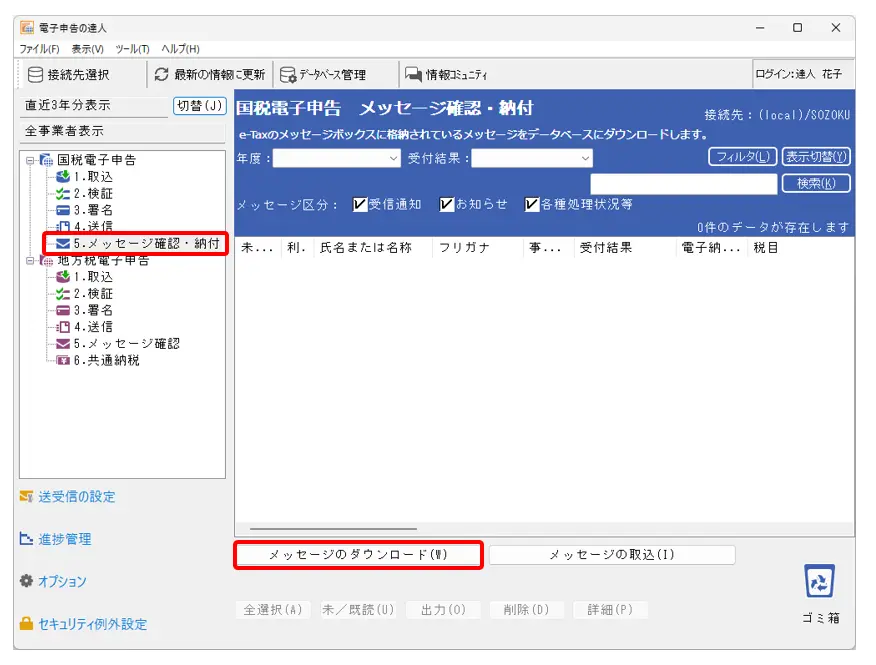Image resolution: width=876 pixels, height=665 pixels.
Task: Open the ツール(T) menu
Action: click(x=132, y=49)
